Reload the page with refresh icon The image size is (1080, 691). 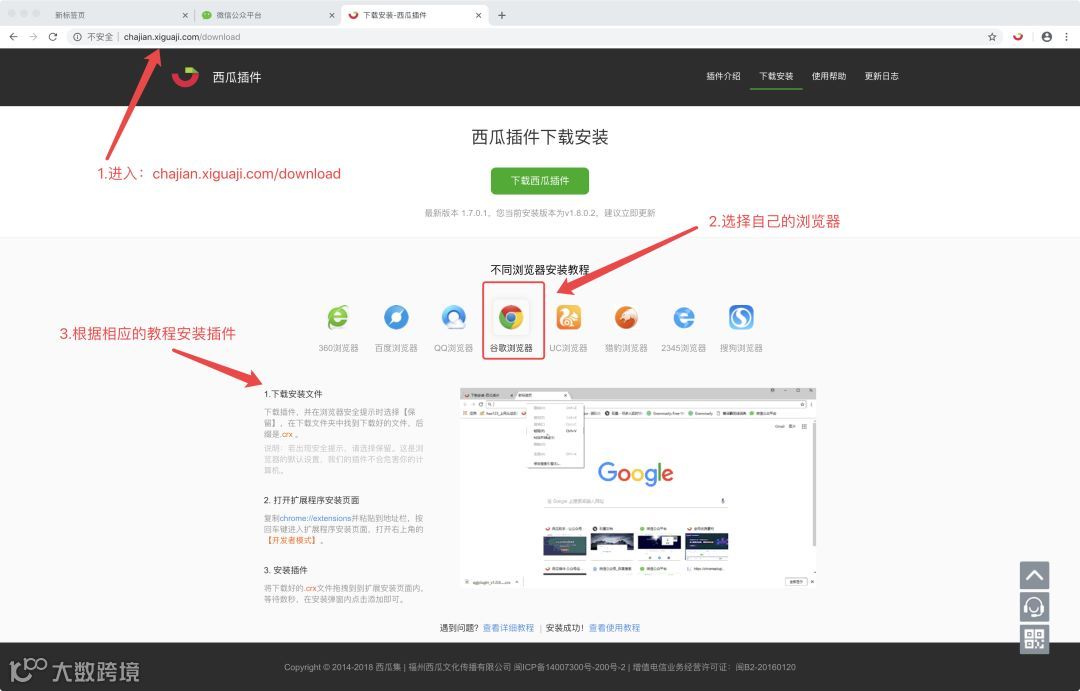point(52,37)
